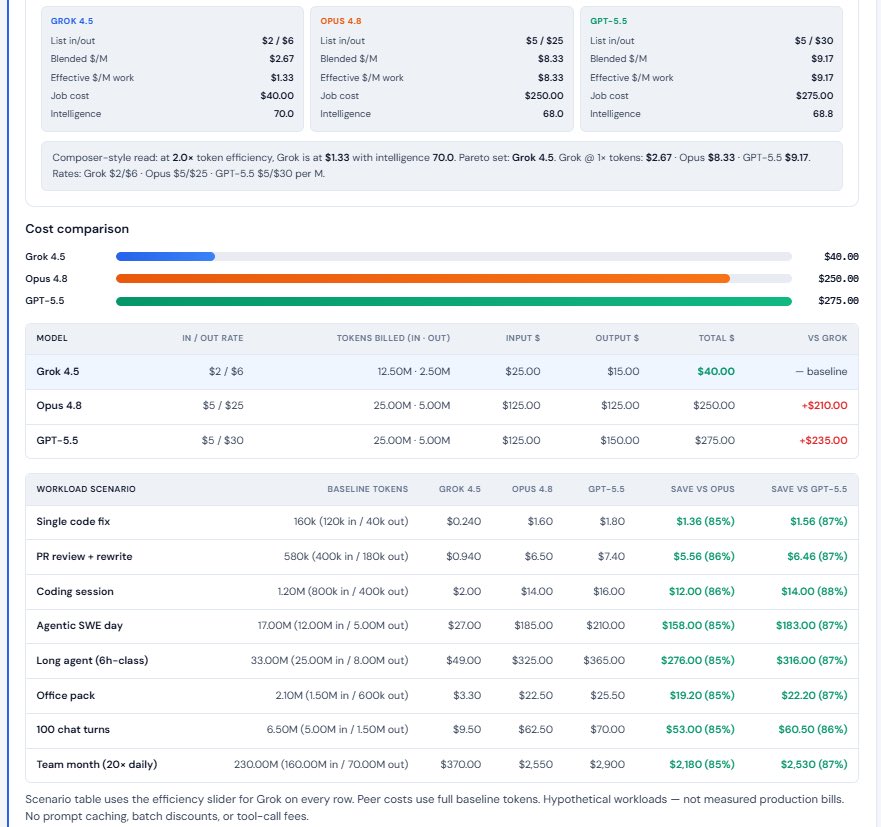Click GPT-5.5 output cost $150.00
This screenshot has width=881, height=827.
[x=620, y=440]
